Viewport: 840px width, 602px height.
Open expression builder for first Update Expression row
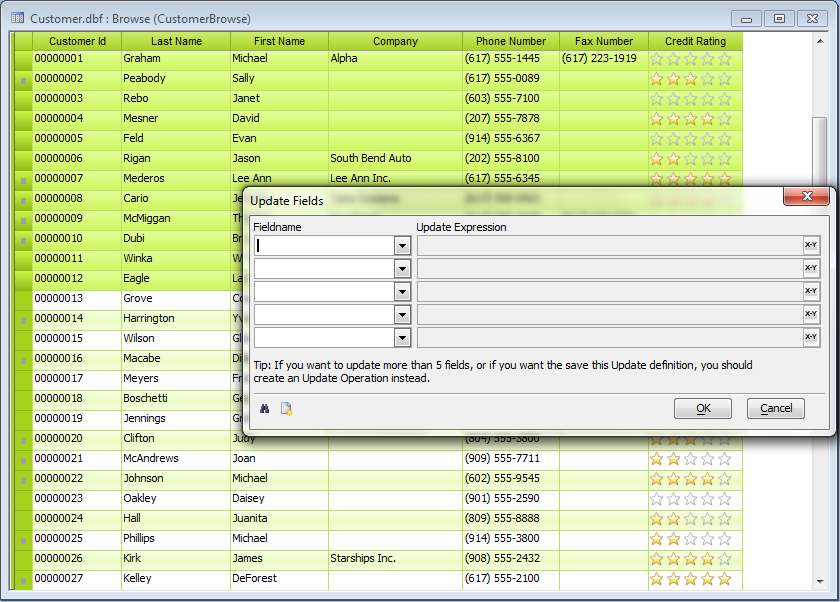point(811,245)
